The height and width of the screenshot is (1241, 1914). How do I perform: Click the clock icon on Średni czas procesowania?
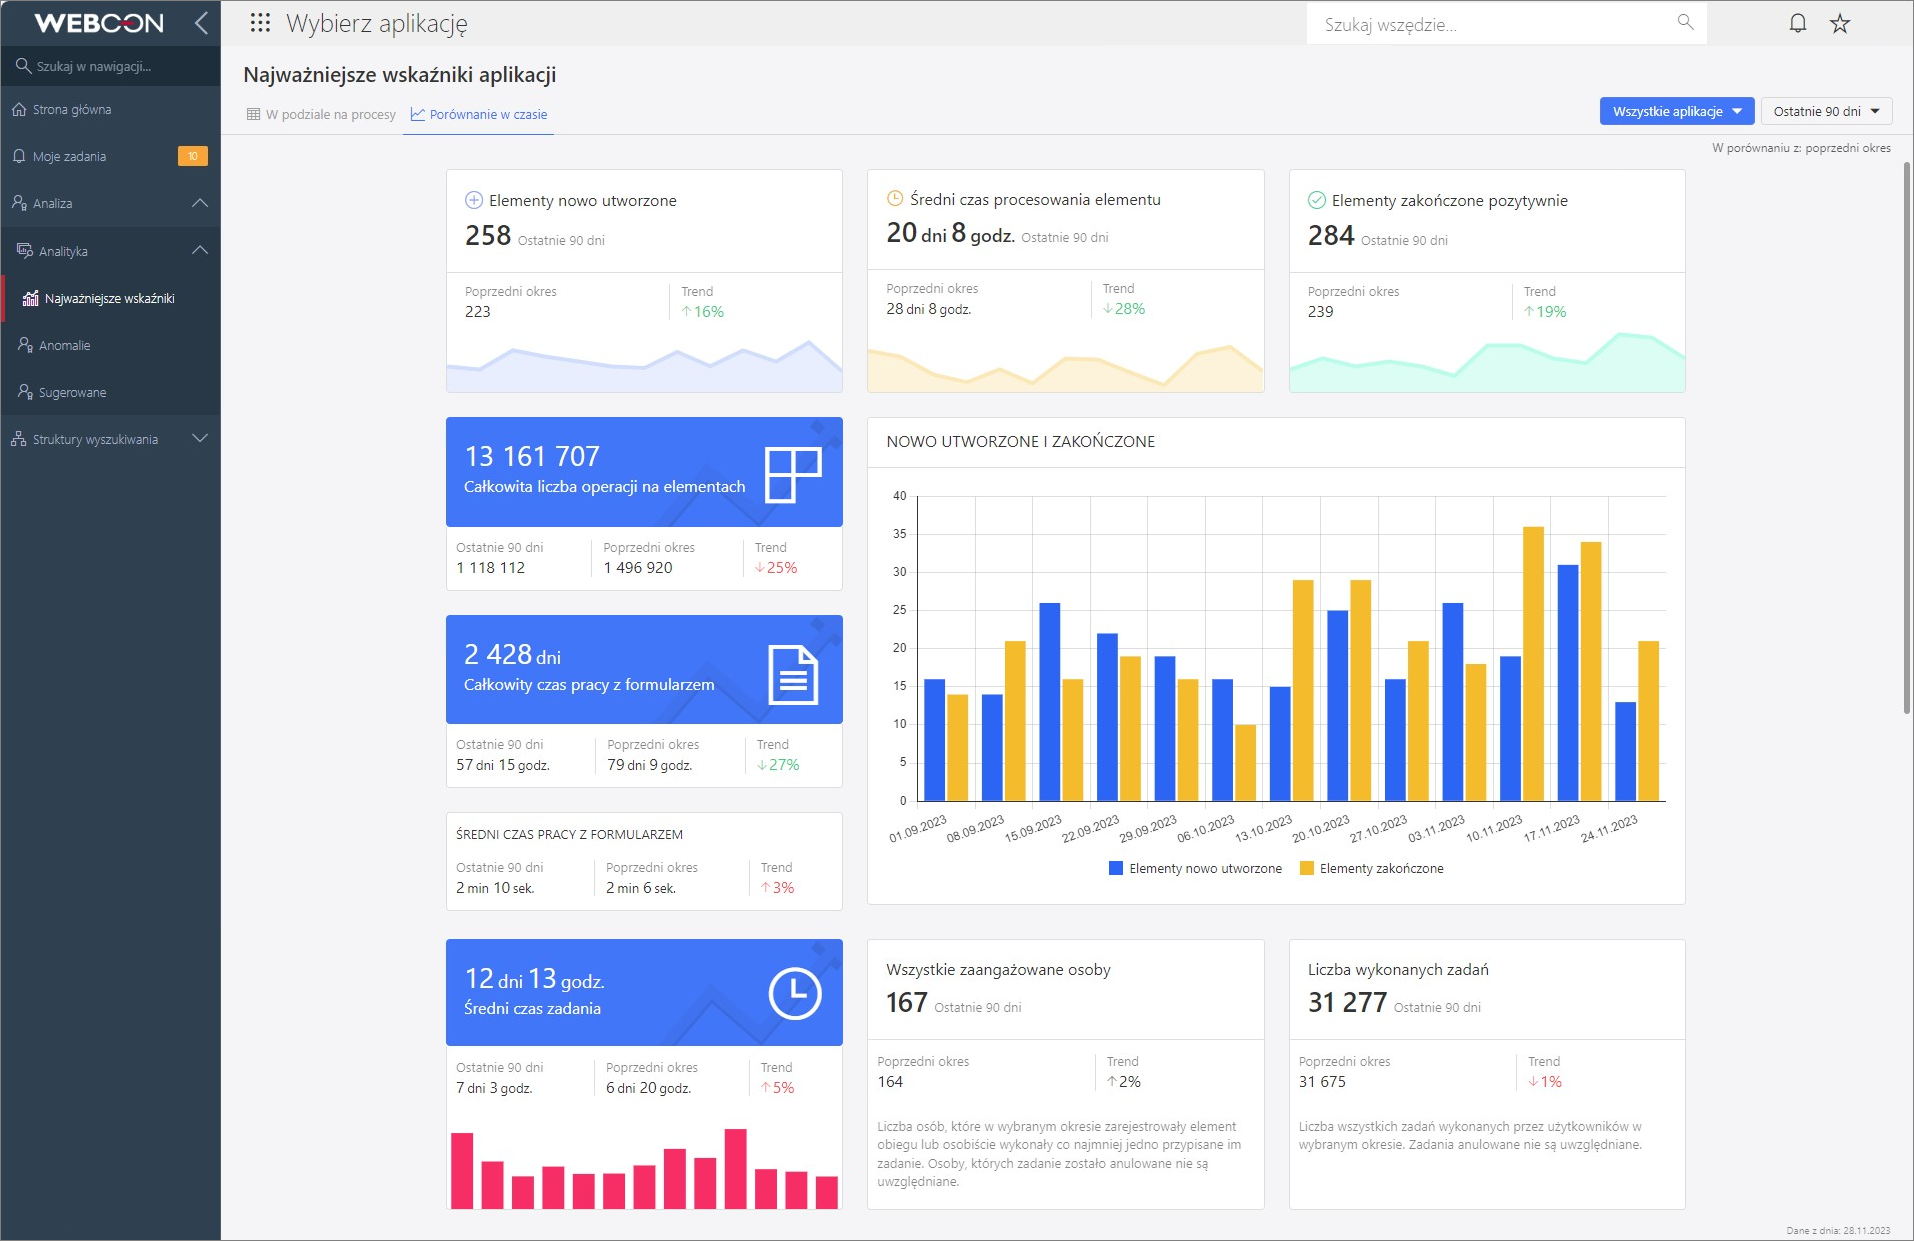[895, 199]
